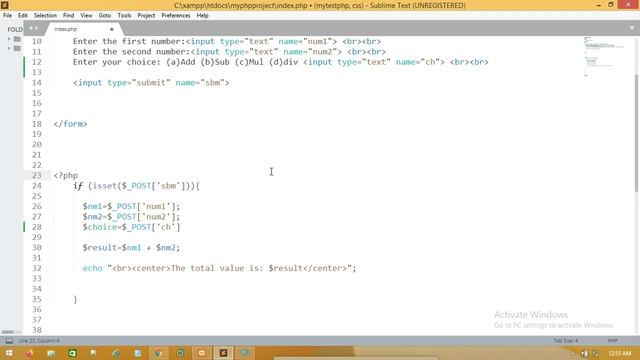Click the "$choice=$_POST['ch']" line

tap(131, 227)
